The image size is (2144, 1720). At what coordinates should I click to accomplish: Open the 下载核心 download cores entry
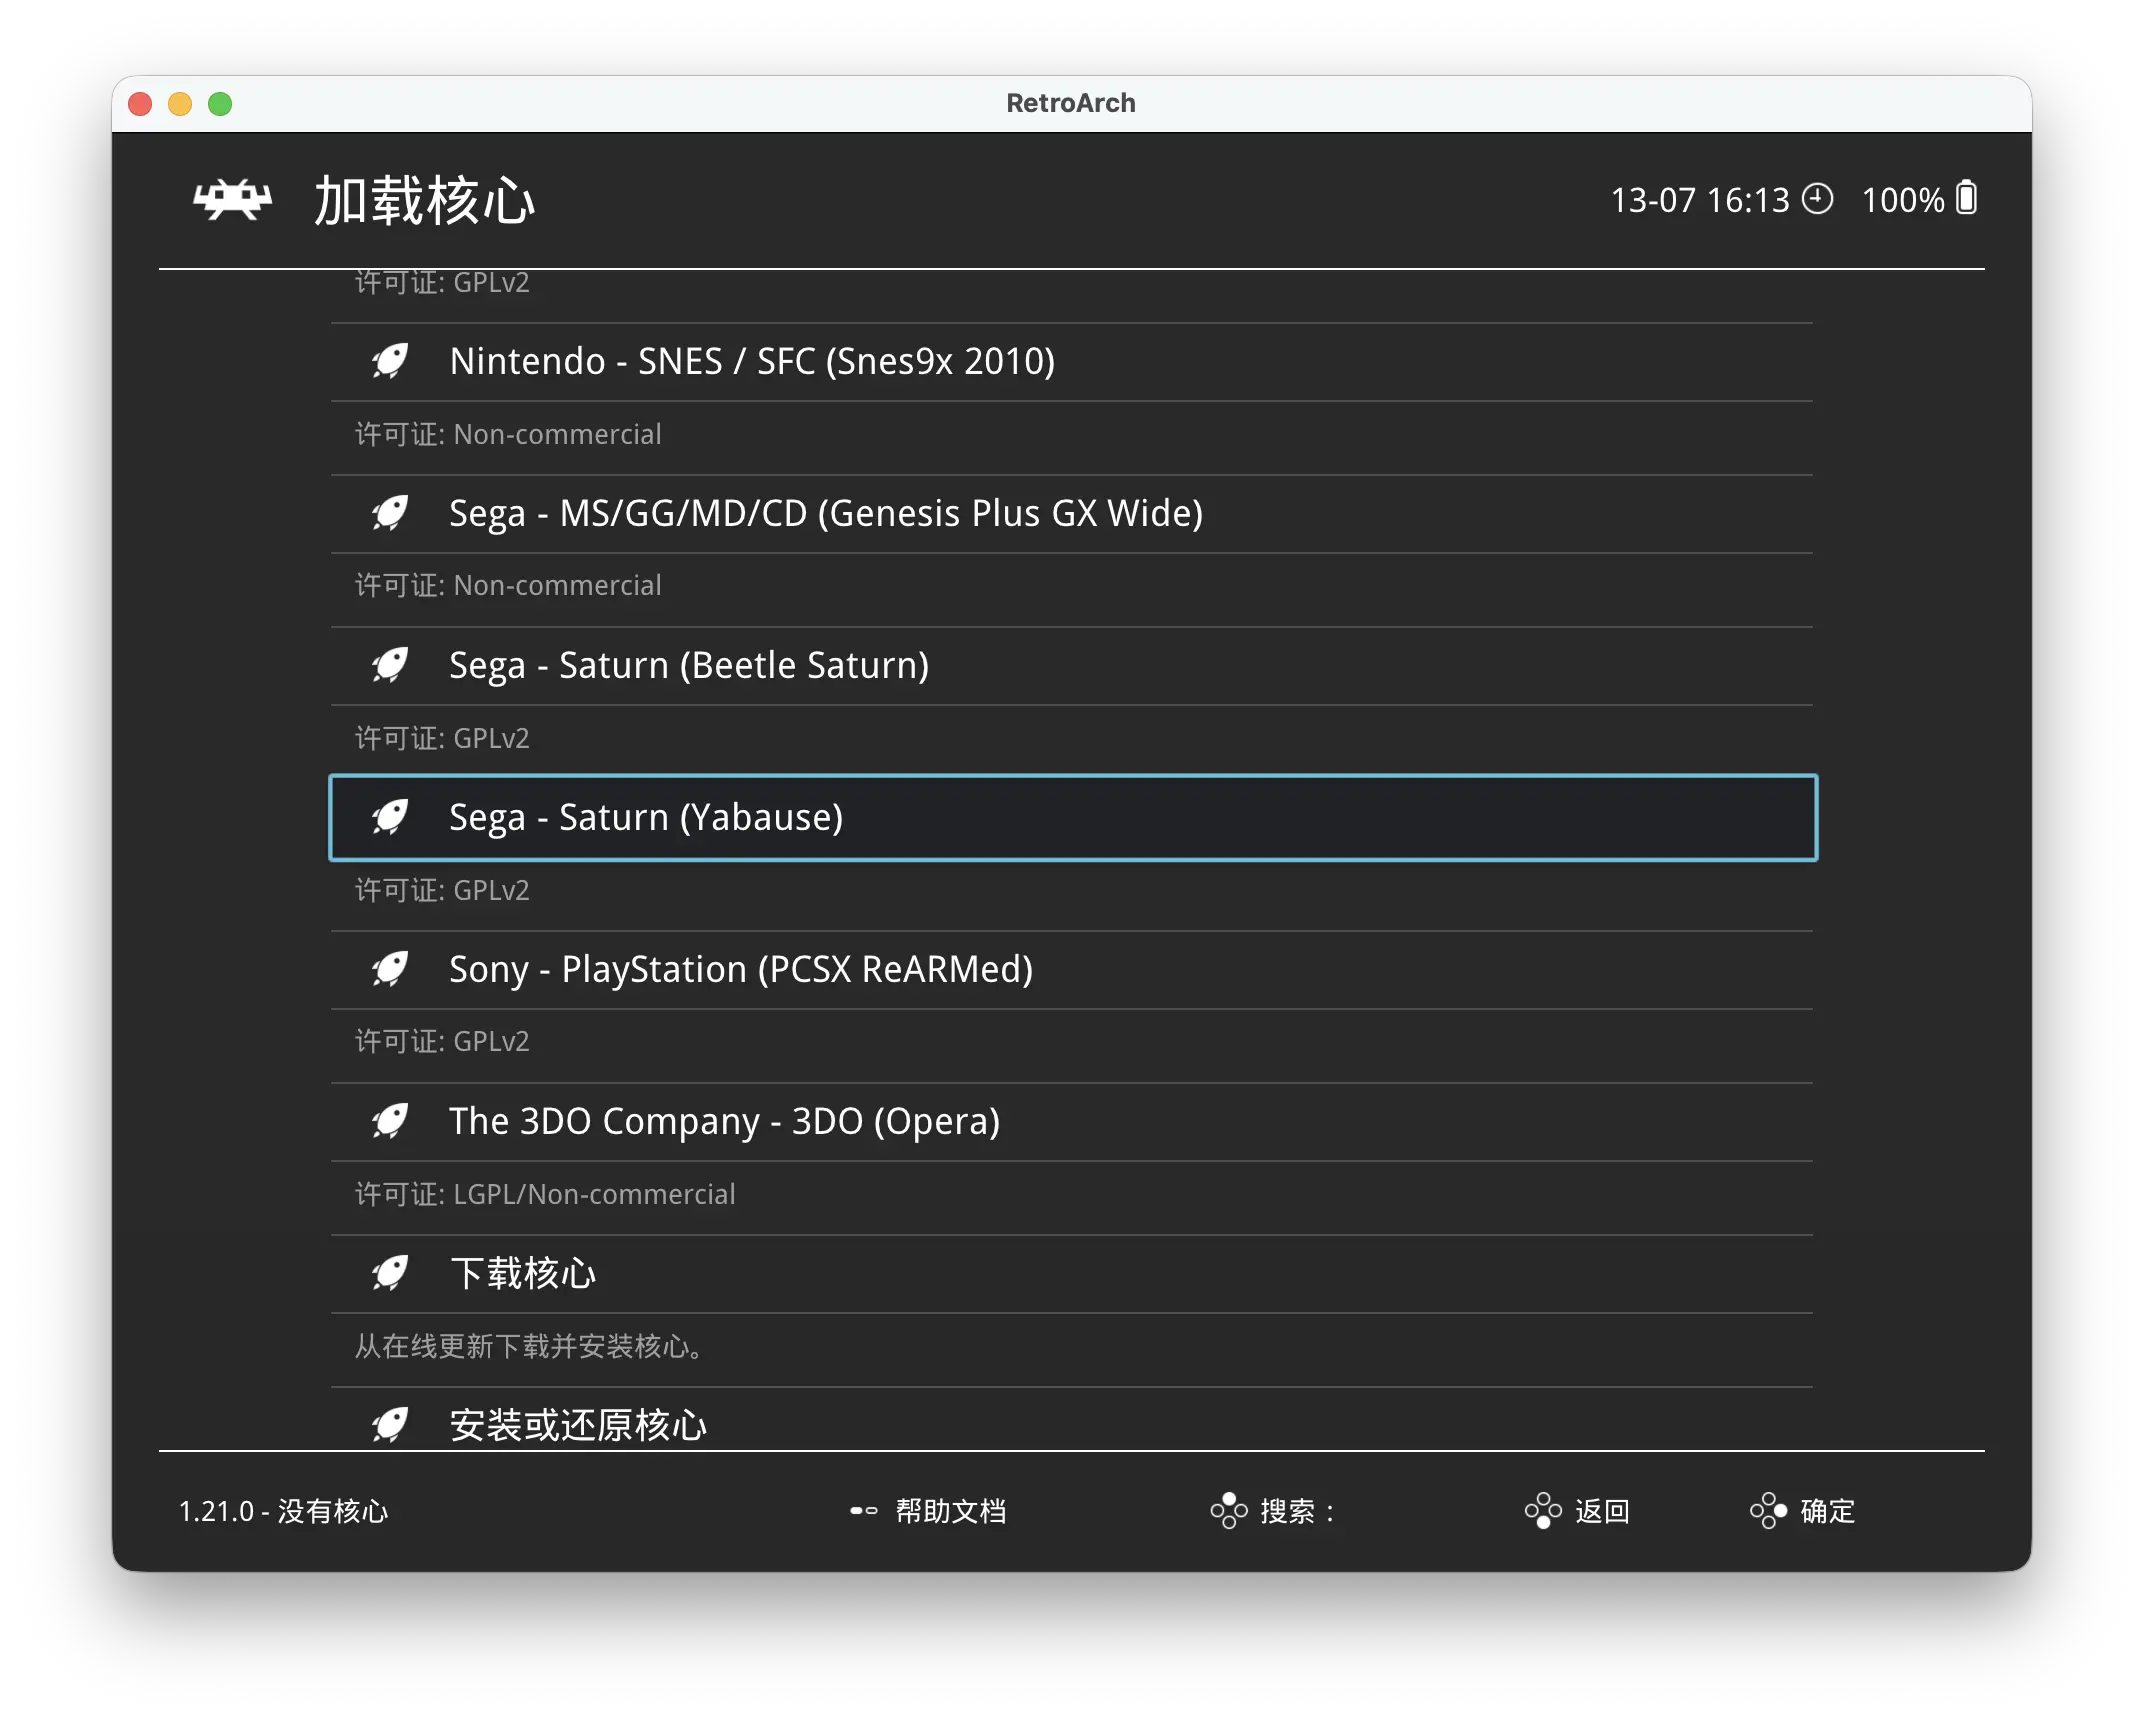(x=1072, y=1274)
